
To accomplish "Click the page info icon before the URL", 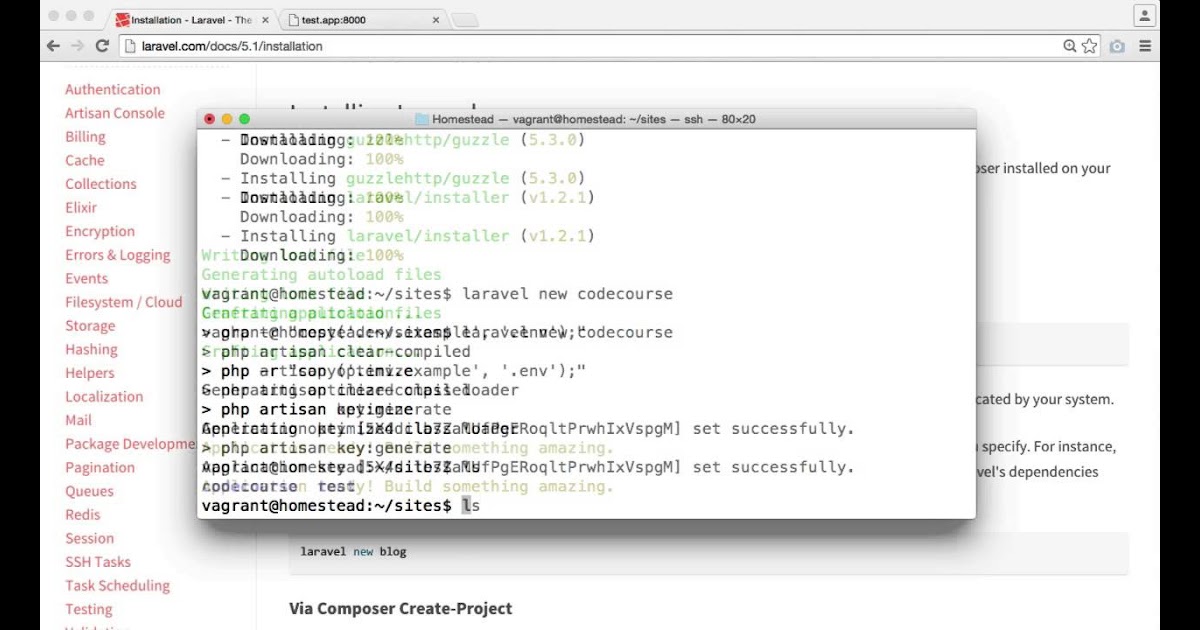I will click(x=129, y=46).
